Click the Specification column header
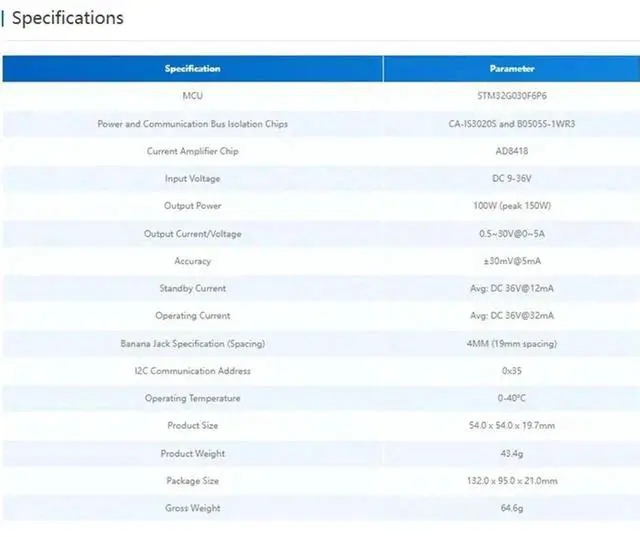 tap(192, 69)
